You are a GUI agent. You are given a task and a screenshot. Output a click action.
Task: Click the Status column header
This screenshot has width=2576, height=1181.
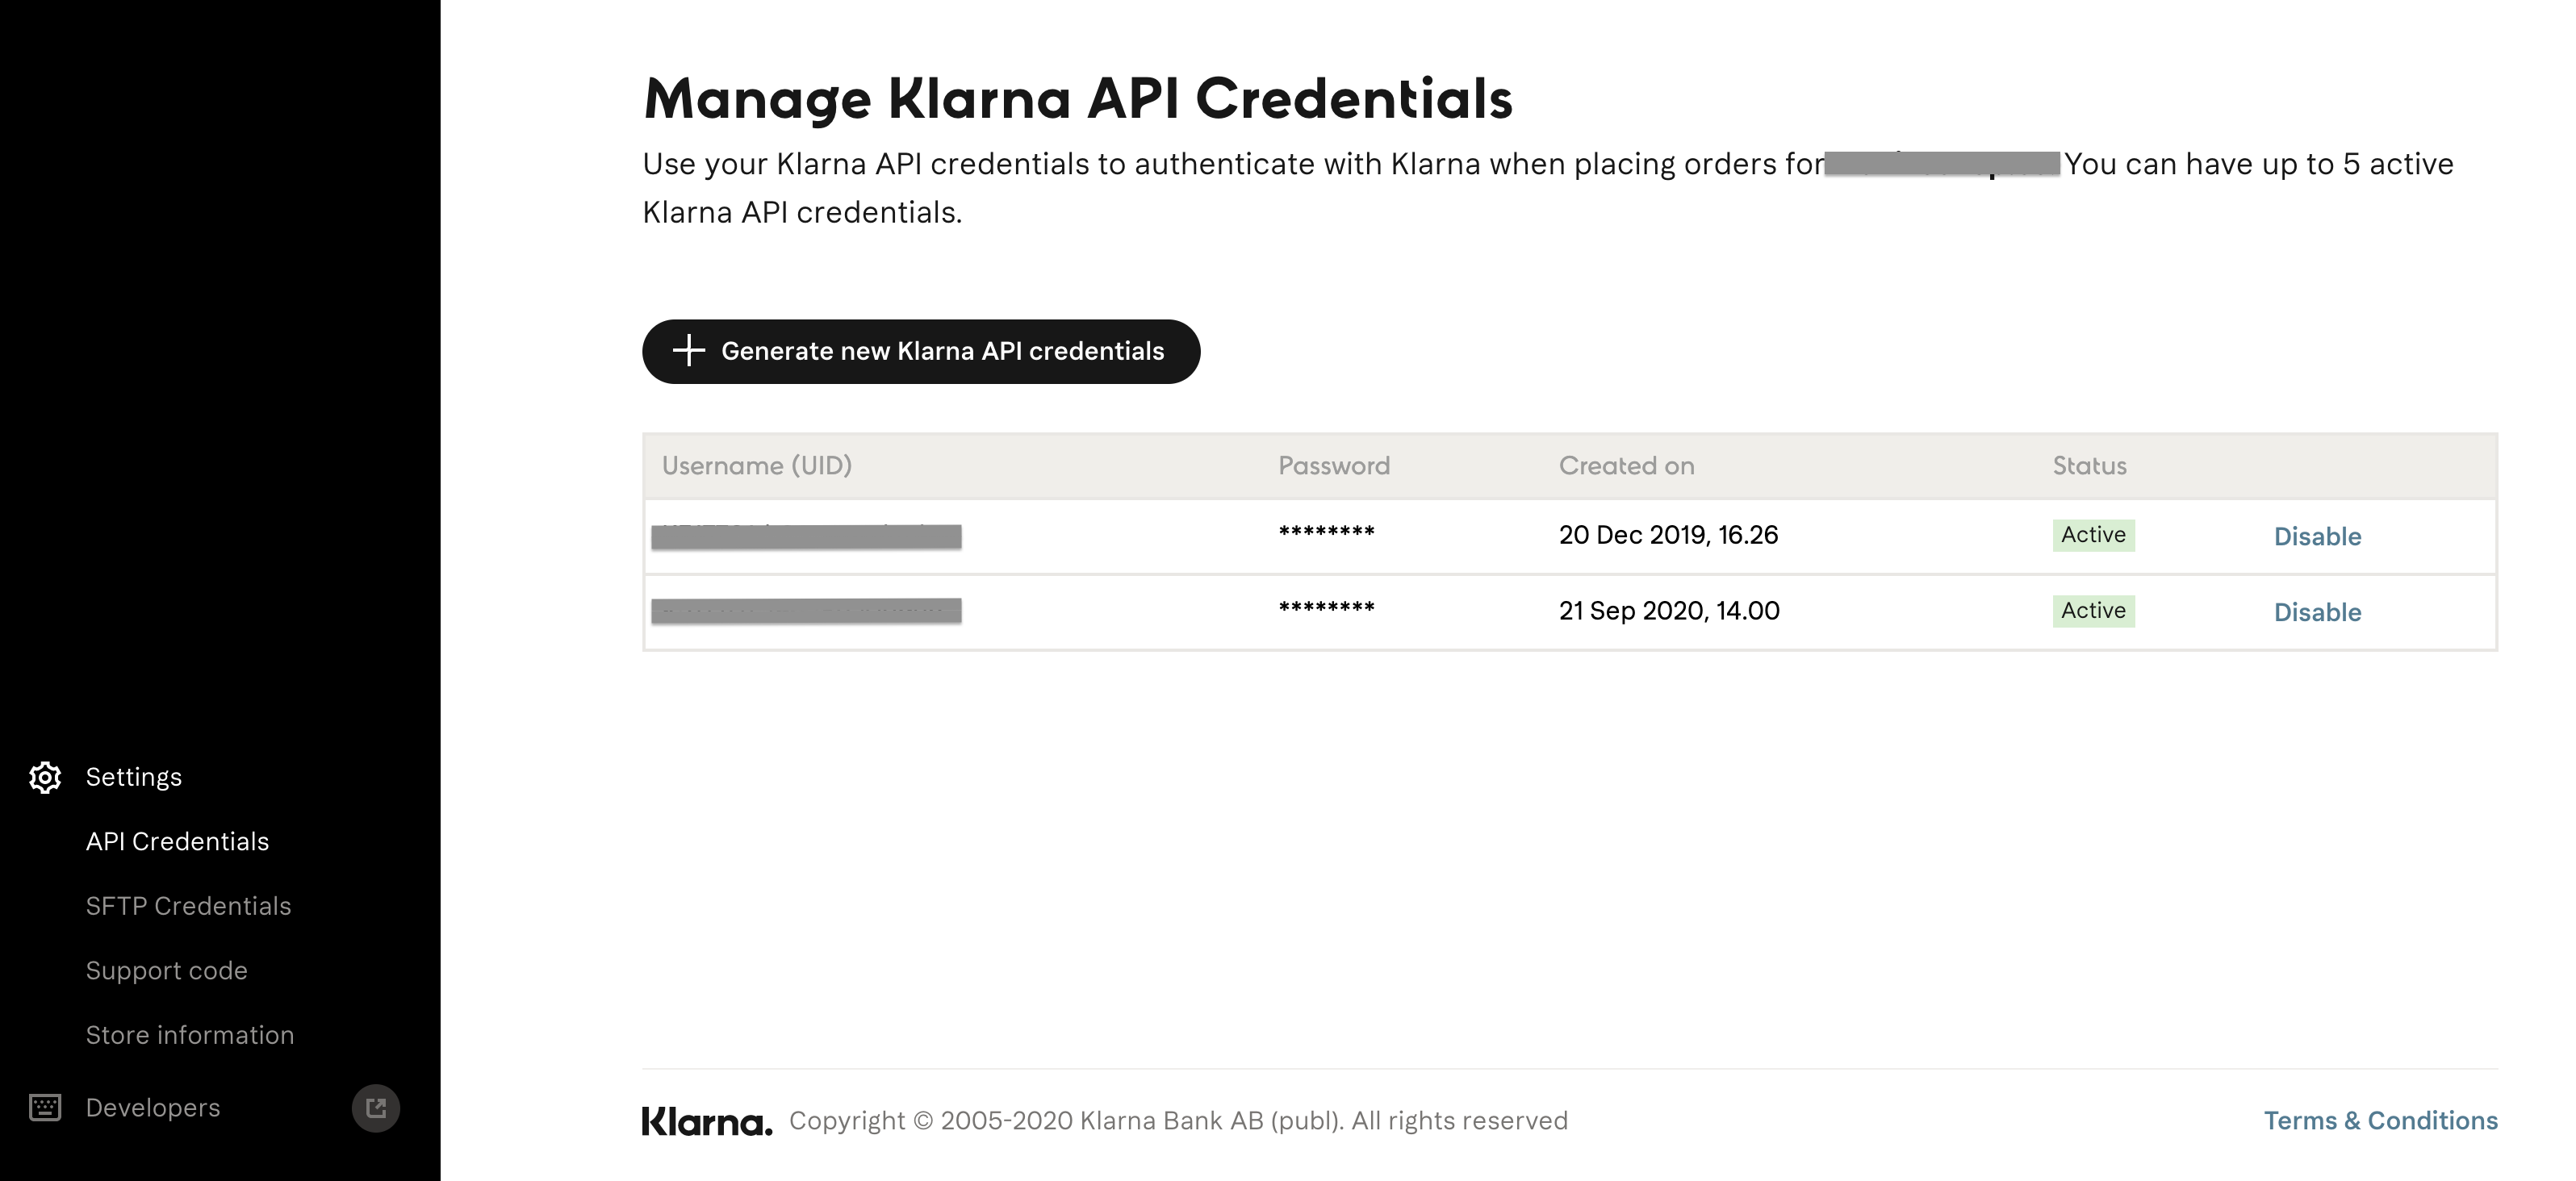coord(2089,465)
